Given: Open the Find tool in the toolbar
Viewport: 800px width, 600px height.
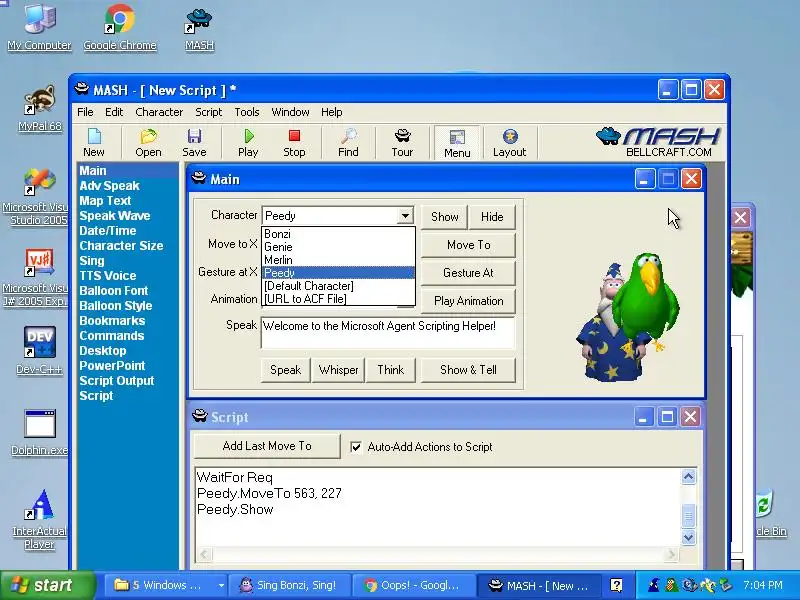Looking at the screenshot, I should click(x=348, y=142).
